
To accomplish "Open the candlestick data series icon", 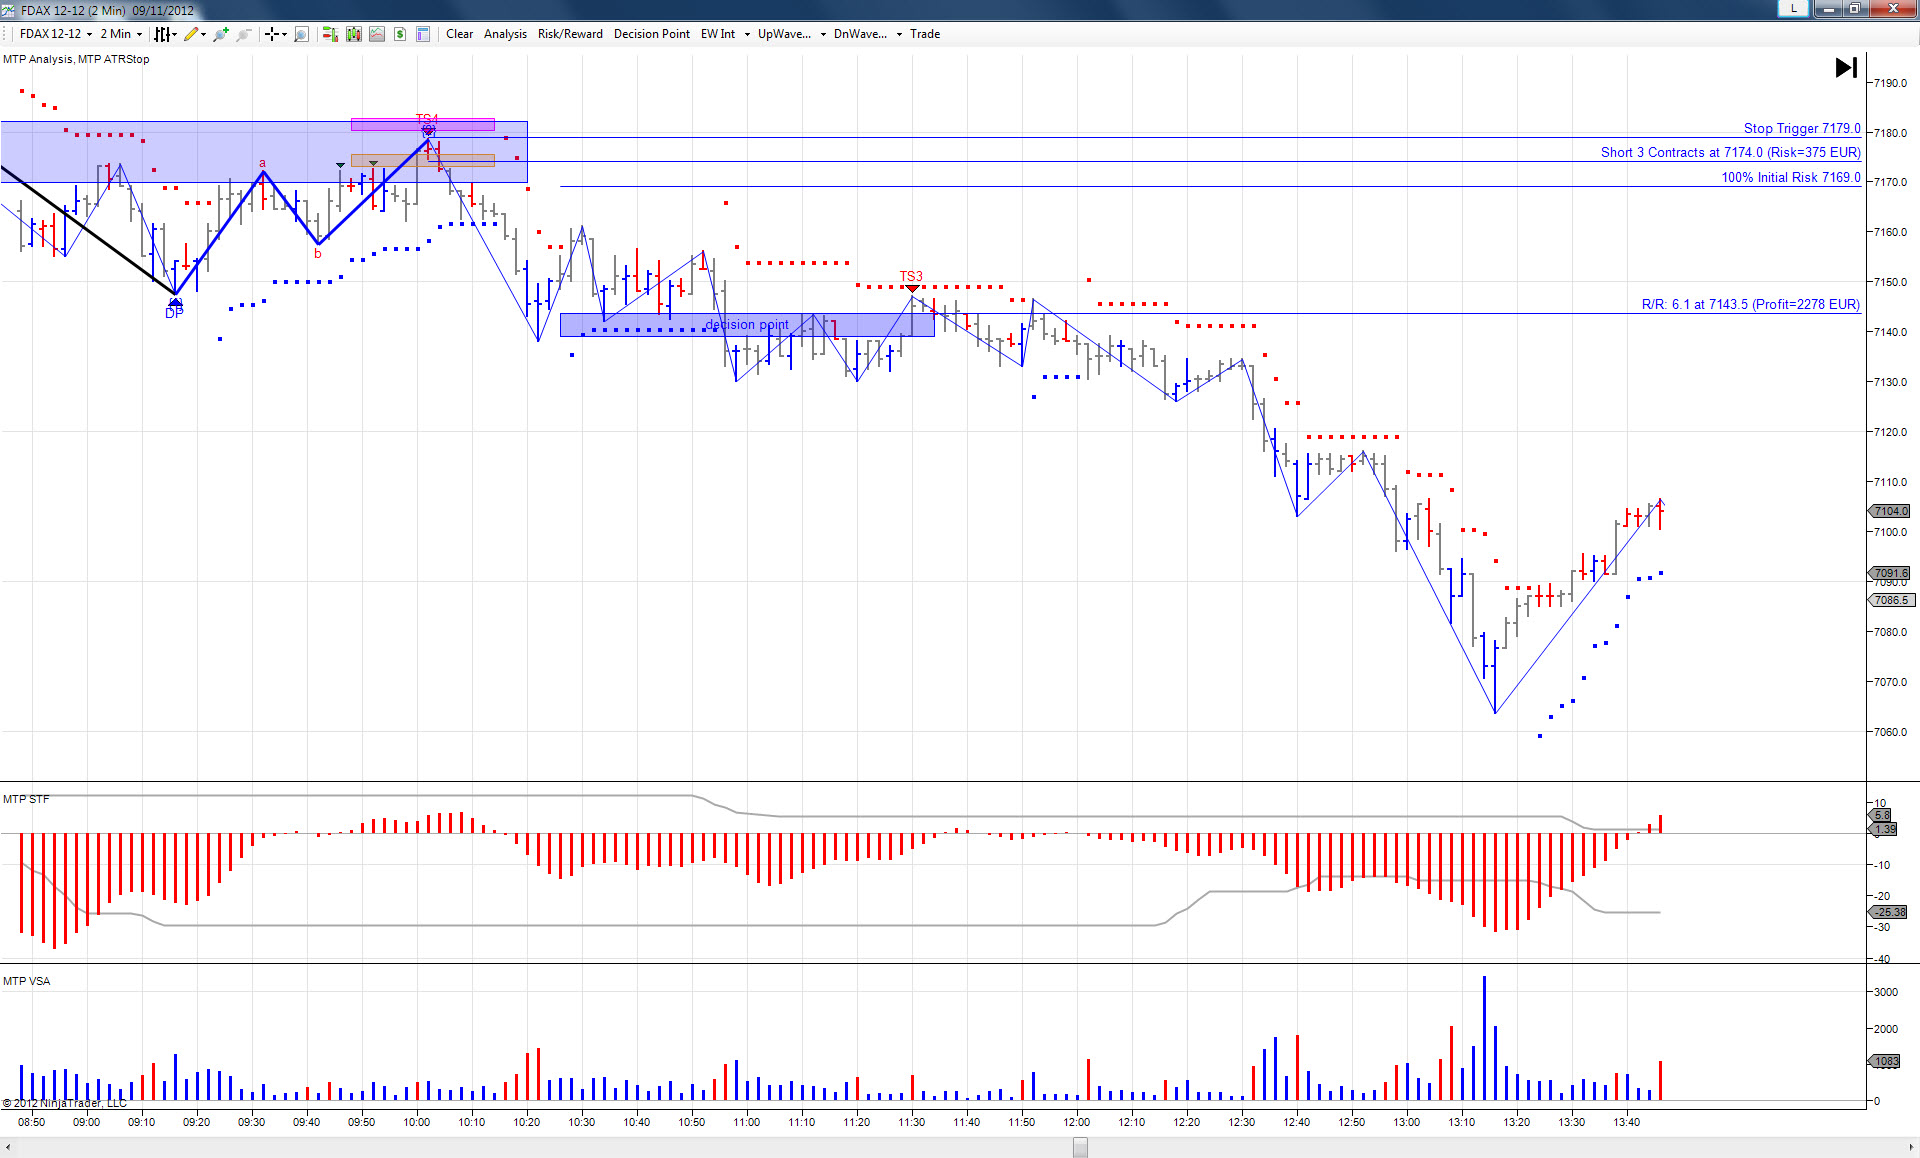I will coord(354,34).
